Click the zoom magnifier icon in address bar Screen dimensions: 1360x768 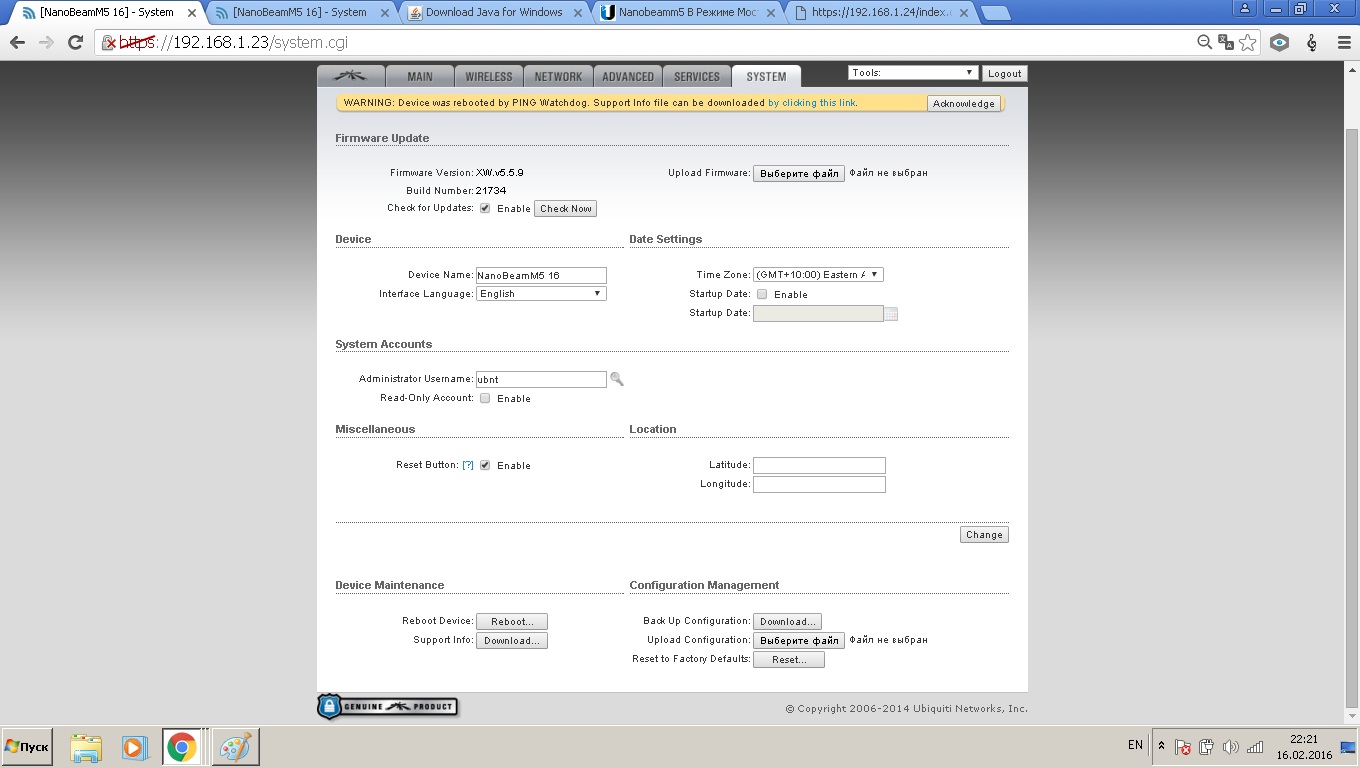(1205, 43)
